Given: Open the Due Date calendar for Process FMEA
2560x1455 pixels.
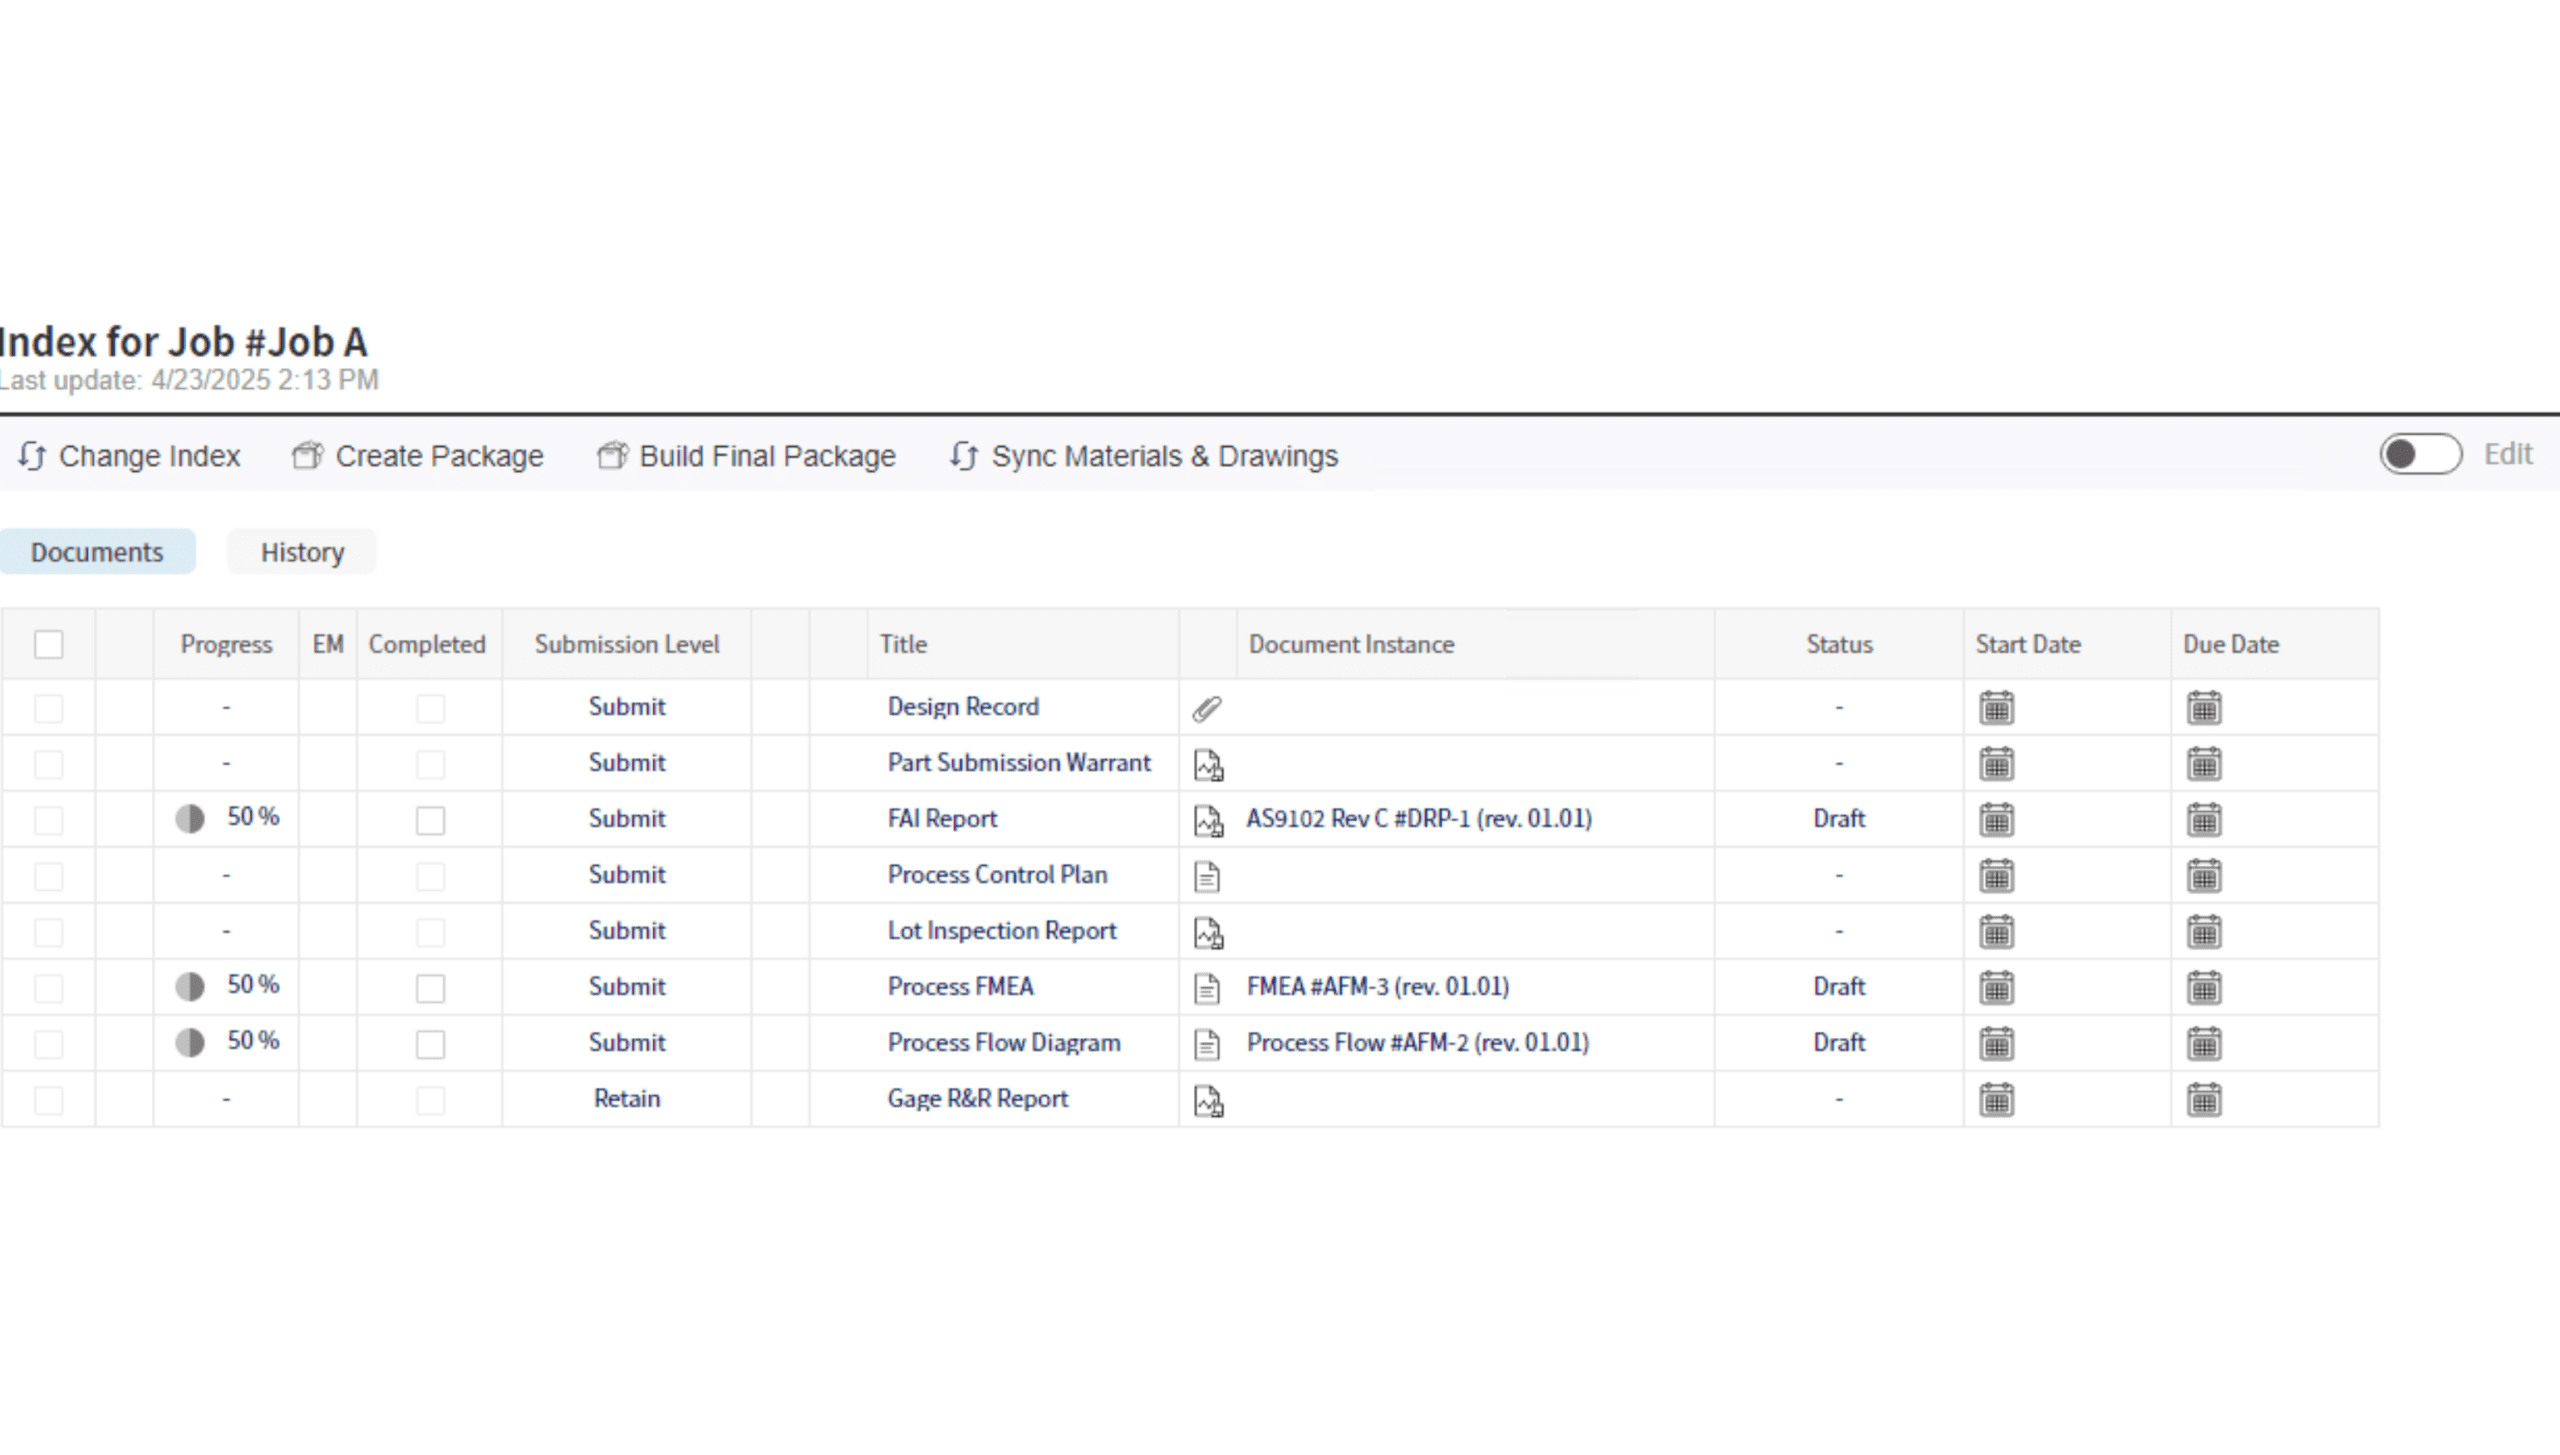Looking at the screenshot, I should click(2204, 988).
